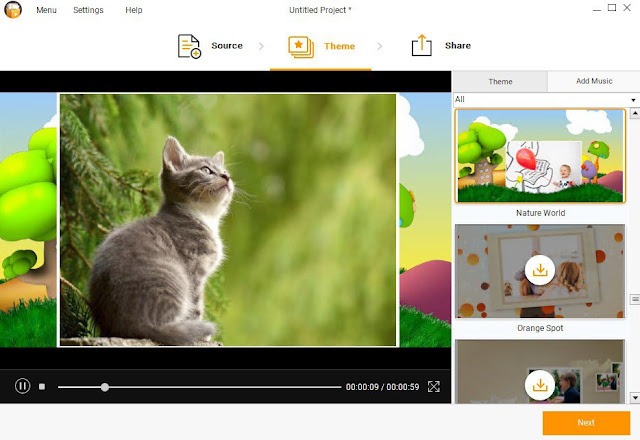Image resolution: width=640 pixels, height=440 pixels.
Task: Click theme list scroll up arrow
Action: point(635,113)
